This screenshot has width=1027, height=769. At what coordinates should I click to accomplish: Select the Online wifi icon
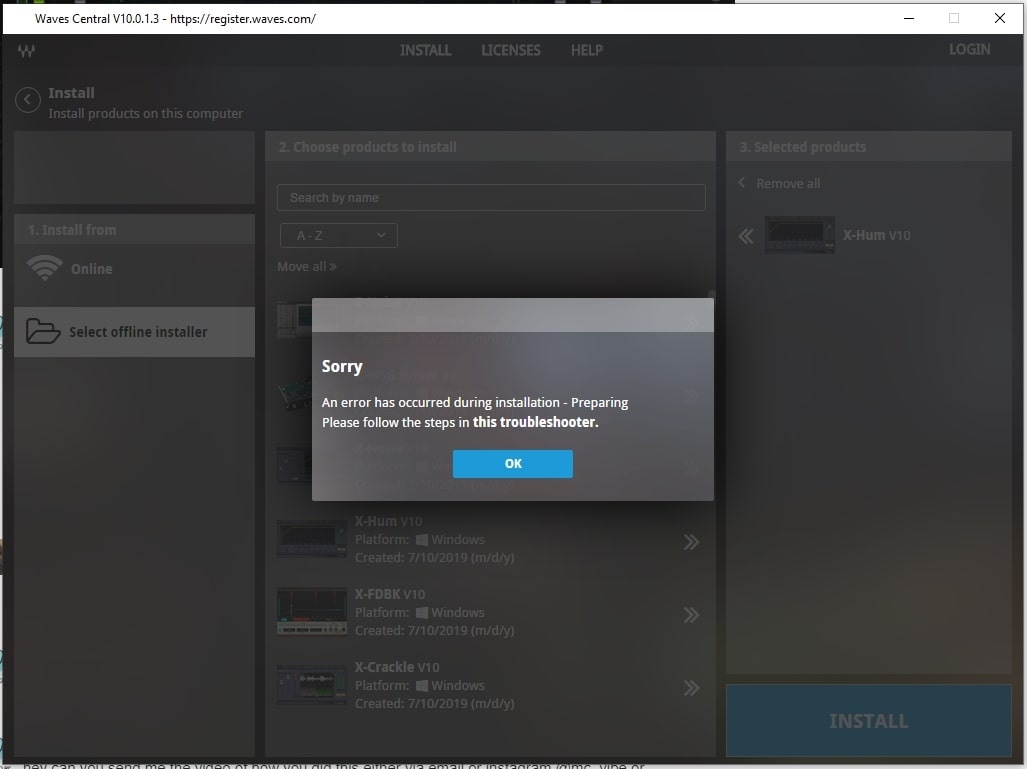pos(44,268)
